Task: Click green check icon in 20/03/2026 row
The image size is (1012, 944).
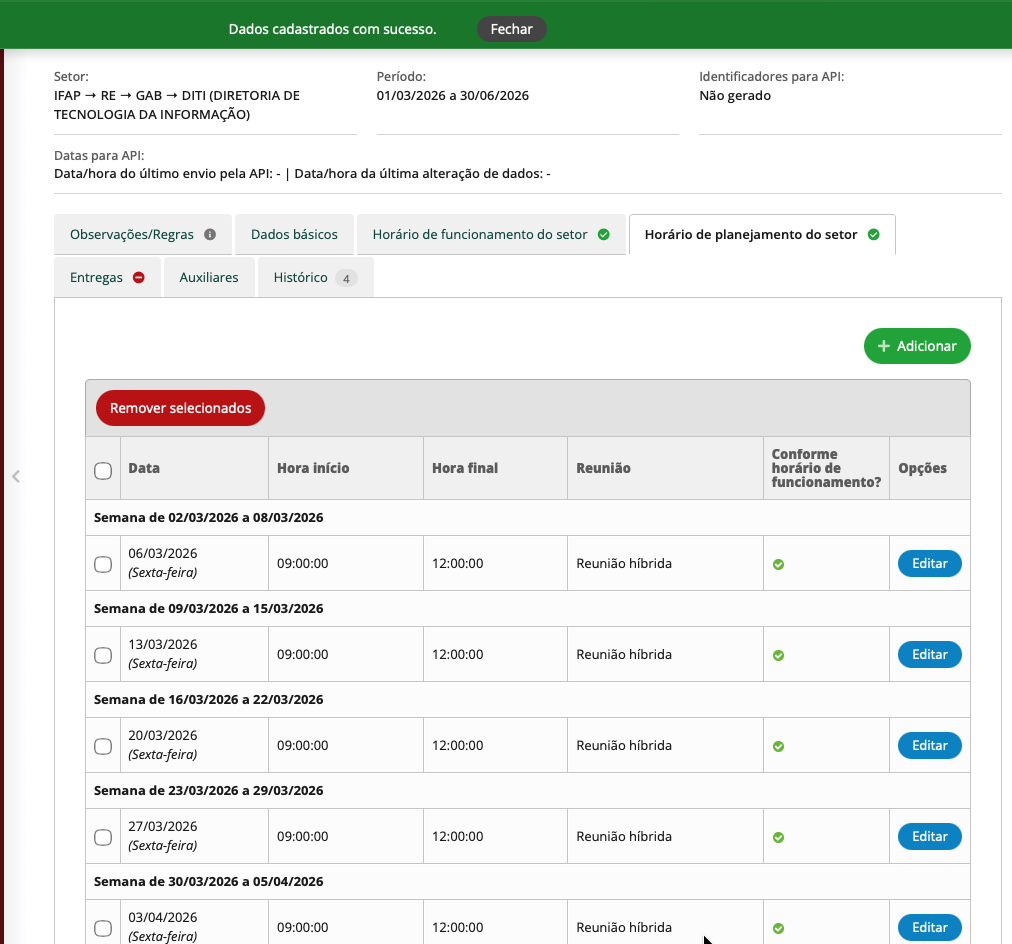Action: [x=778, y=746]
